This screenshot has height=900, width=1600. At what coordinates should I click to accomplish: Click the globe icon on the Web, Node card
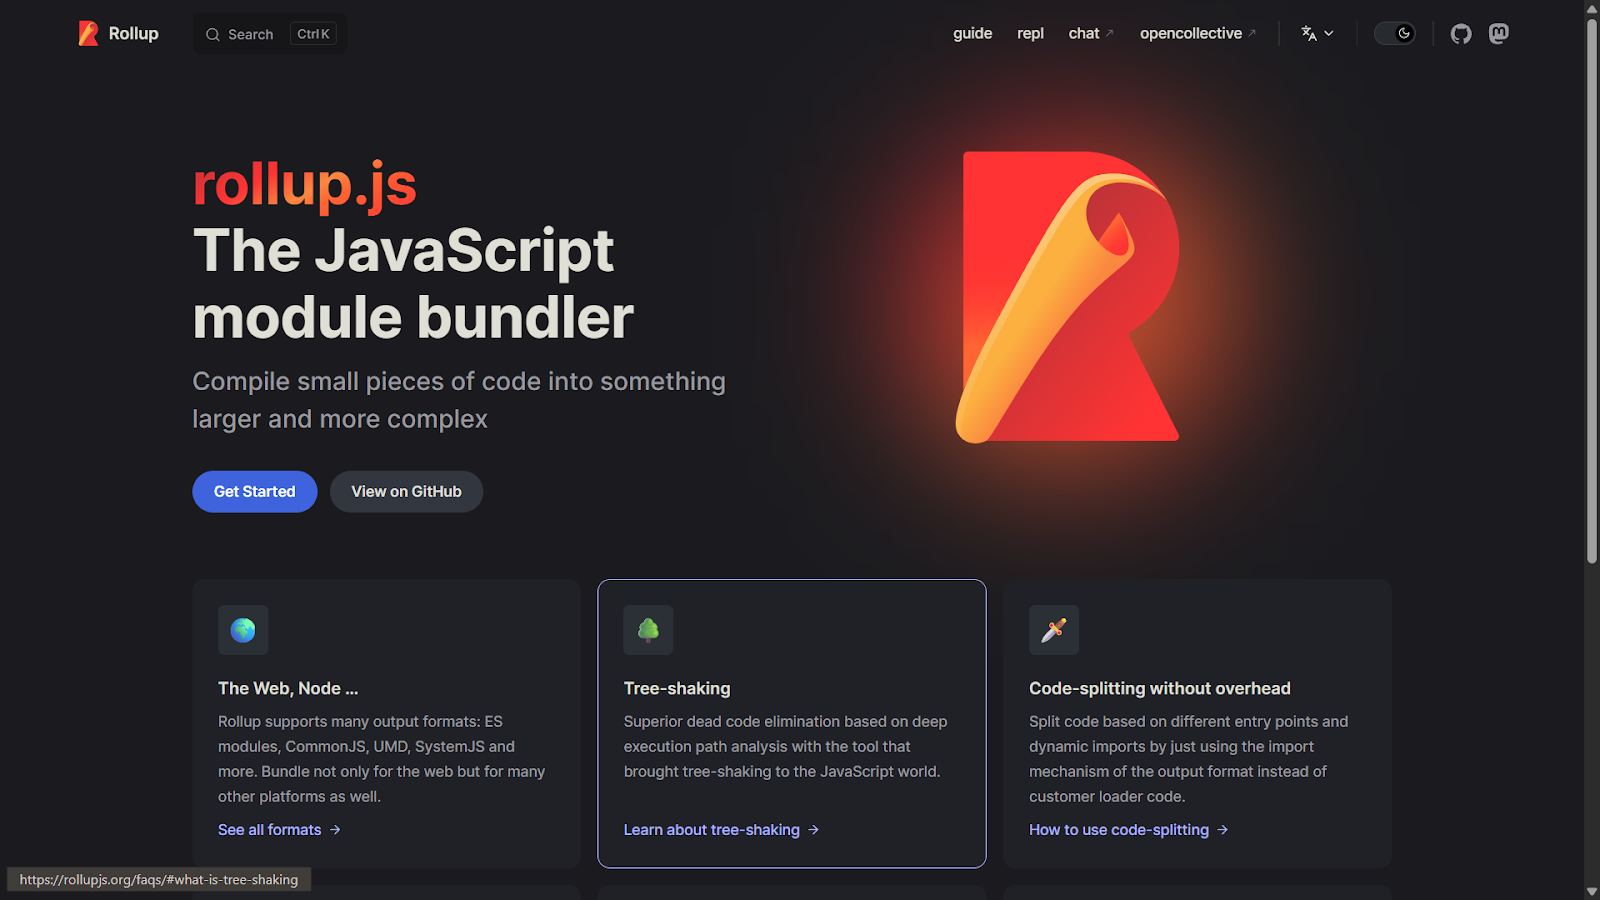[243, 630]
